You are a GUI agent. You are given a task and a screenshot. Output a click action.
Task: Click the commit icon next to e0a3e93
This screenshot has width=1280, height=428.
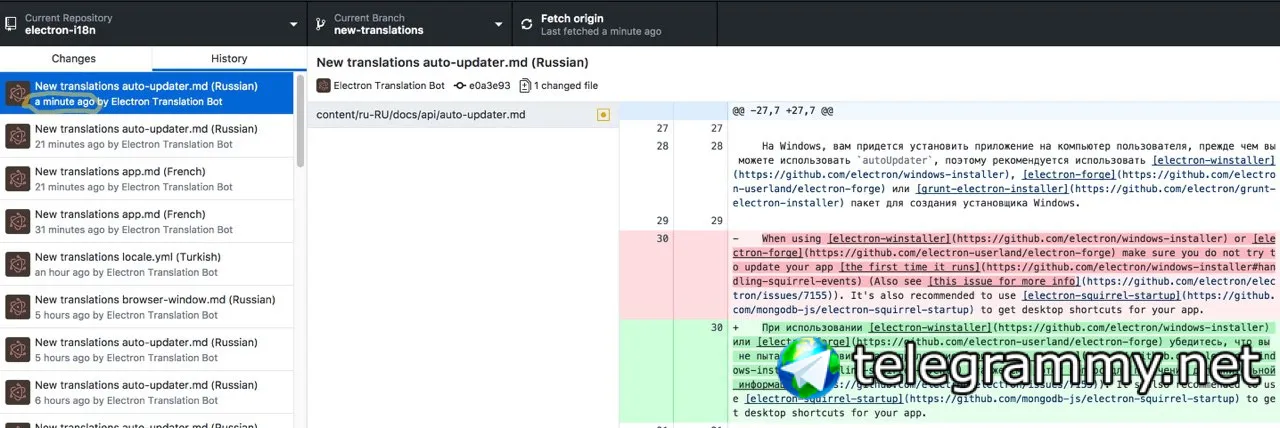[459, 86]
